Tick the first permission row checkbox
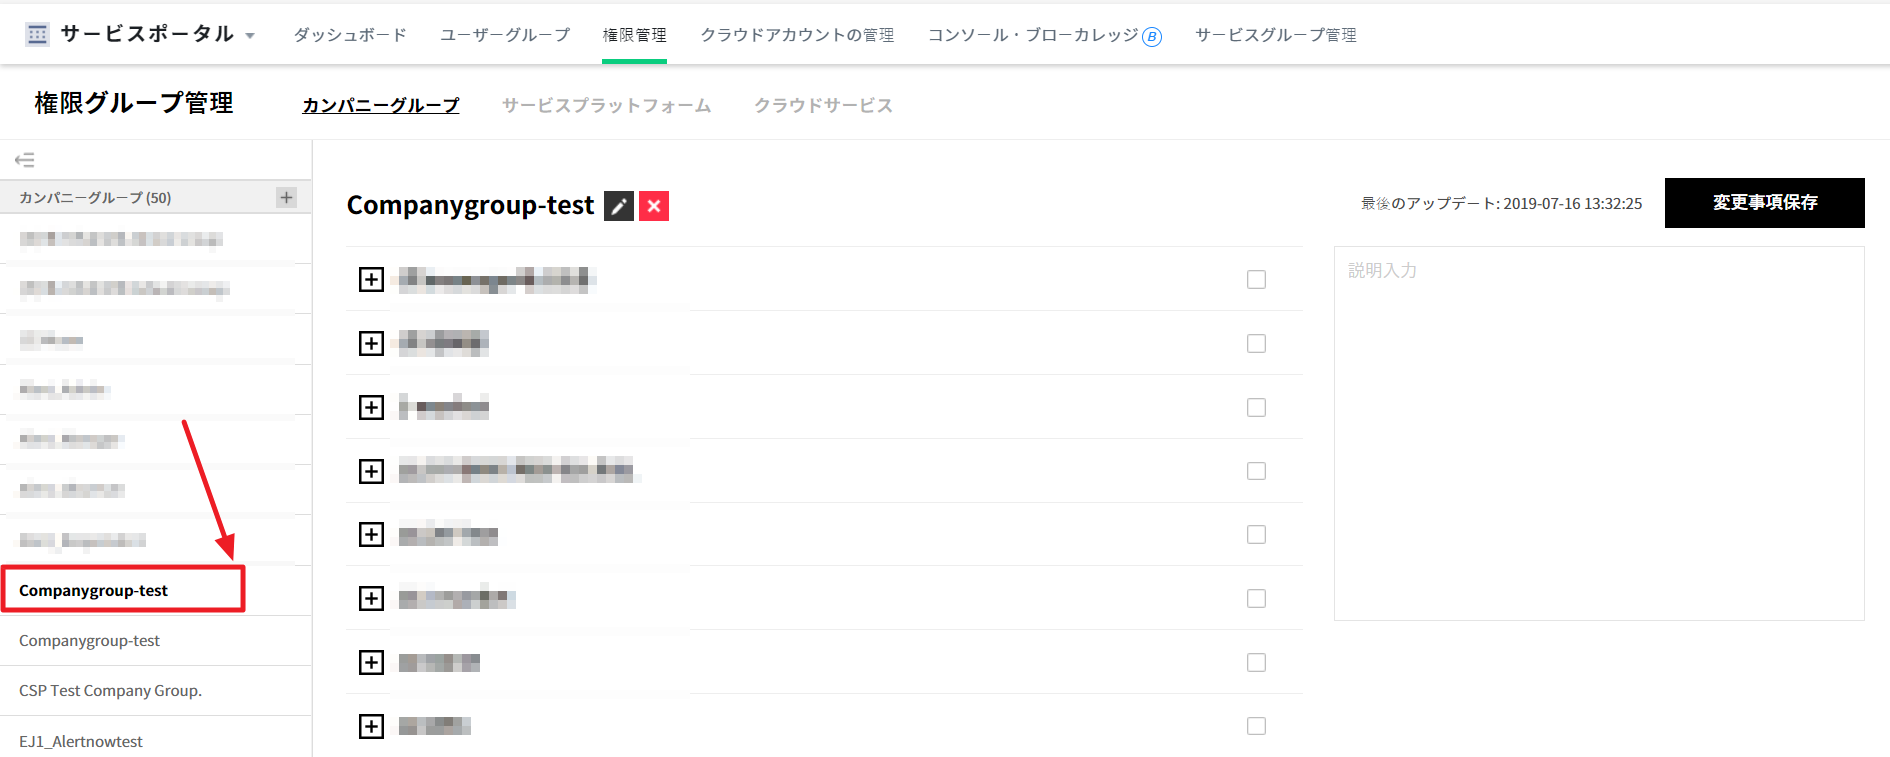The width and height of the screenshot is (1890, 757). tap(1256, 280)
